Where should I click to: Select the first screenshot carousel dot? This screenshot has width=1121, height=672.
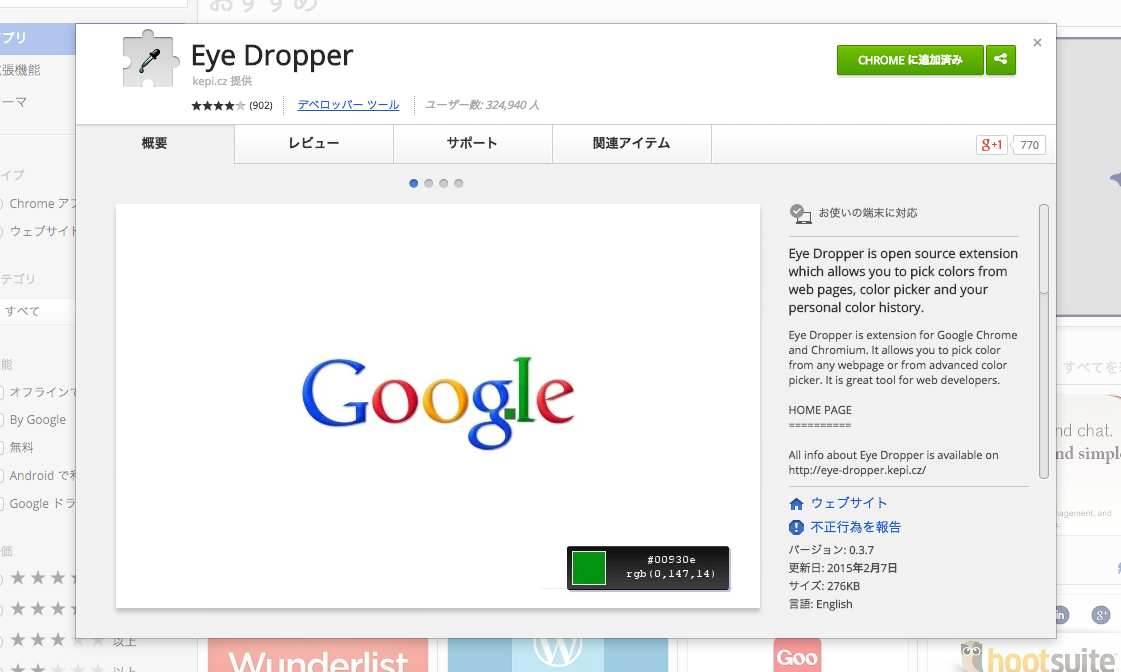pos(413,183)
